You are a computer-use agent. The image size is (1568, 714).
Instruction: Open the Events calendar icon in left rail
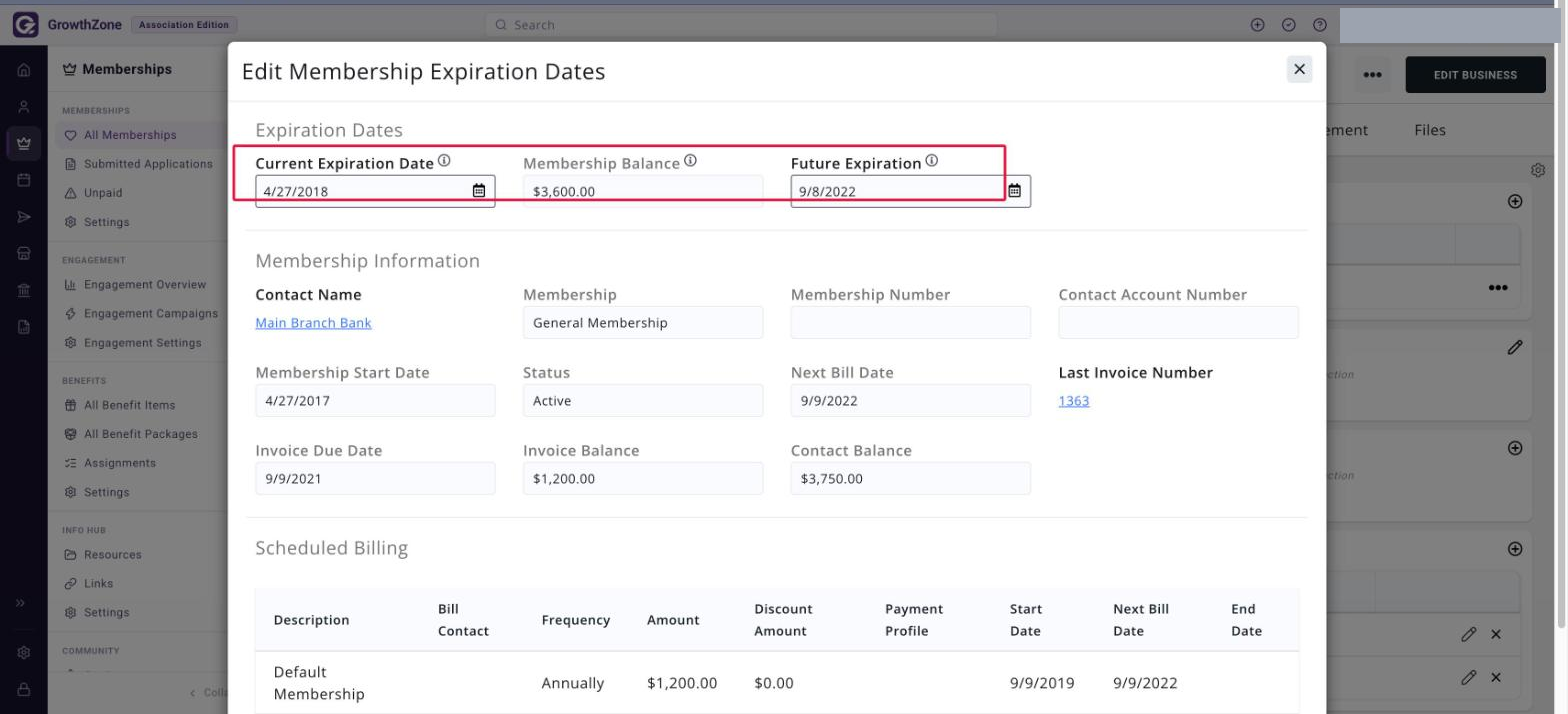click(x=24, y=181)
